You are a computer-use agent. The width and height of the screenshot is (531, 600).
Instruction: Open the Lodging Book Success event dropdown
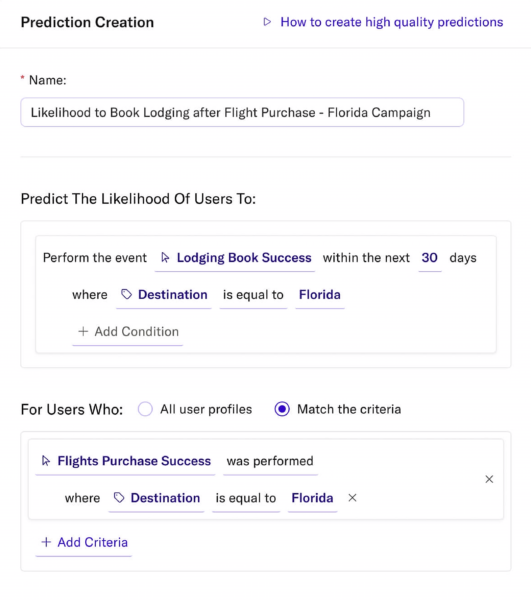[235, 258]
